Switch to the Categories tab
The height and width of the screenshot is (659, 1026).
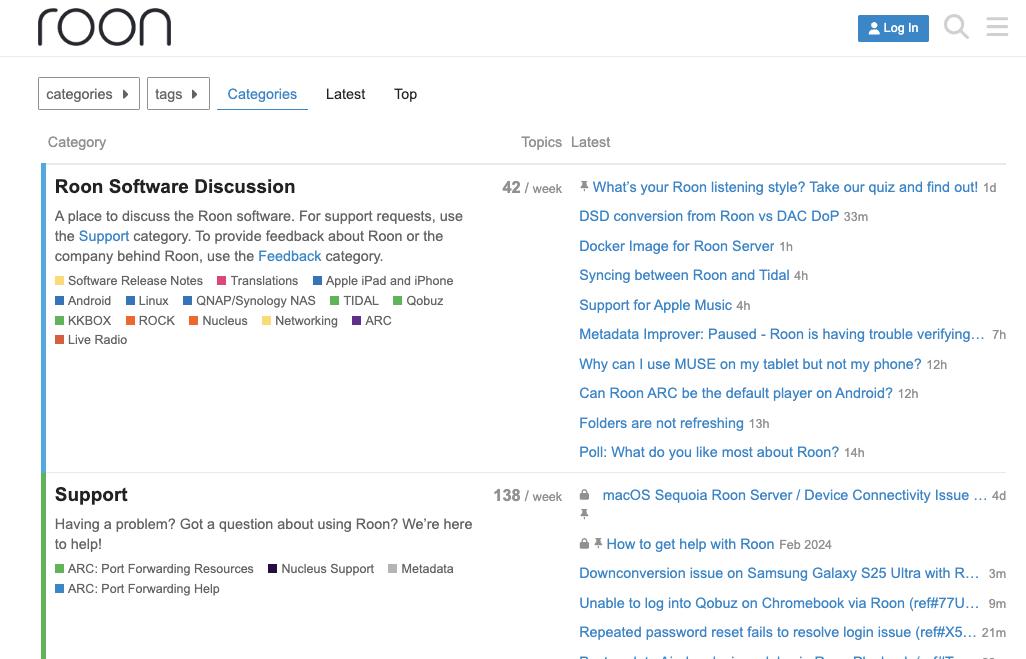(x=262, y=94)
